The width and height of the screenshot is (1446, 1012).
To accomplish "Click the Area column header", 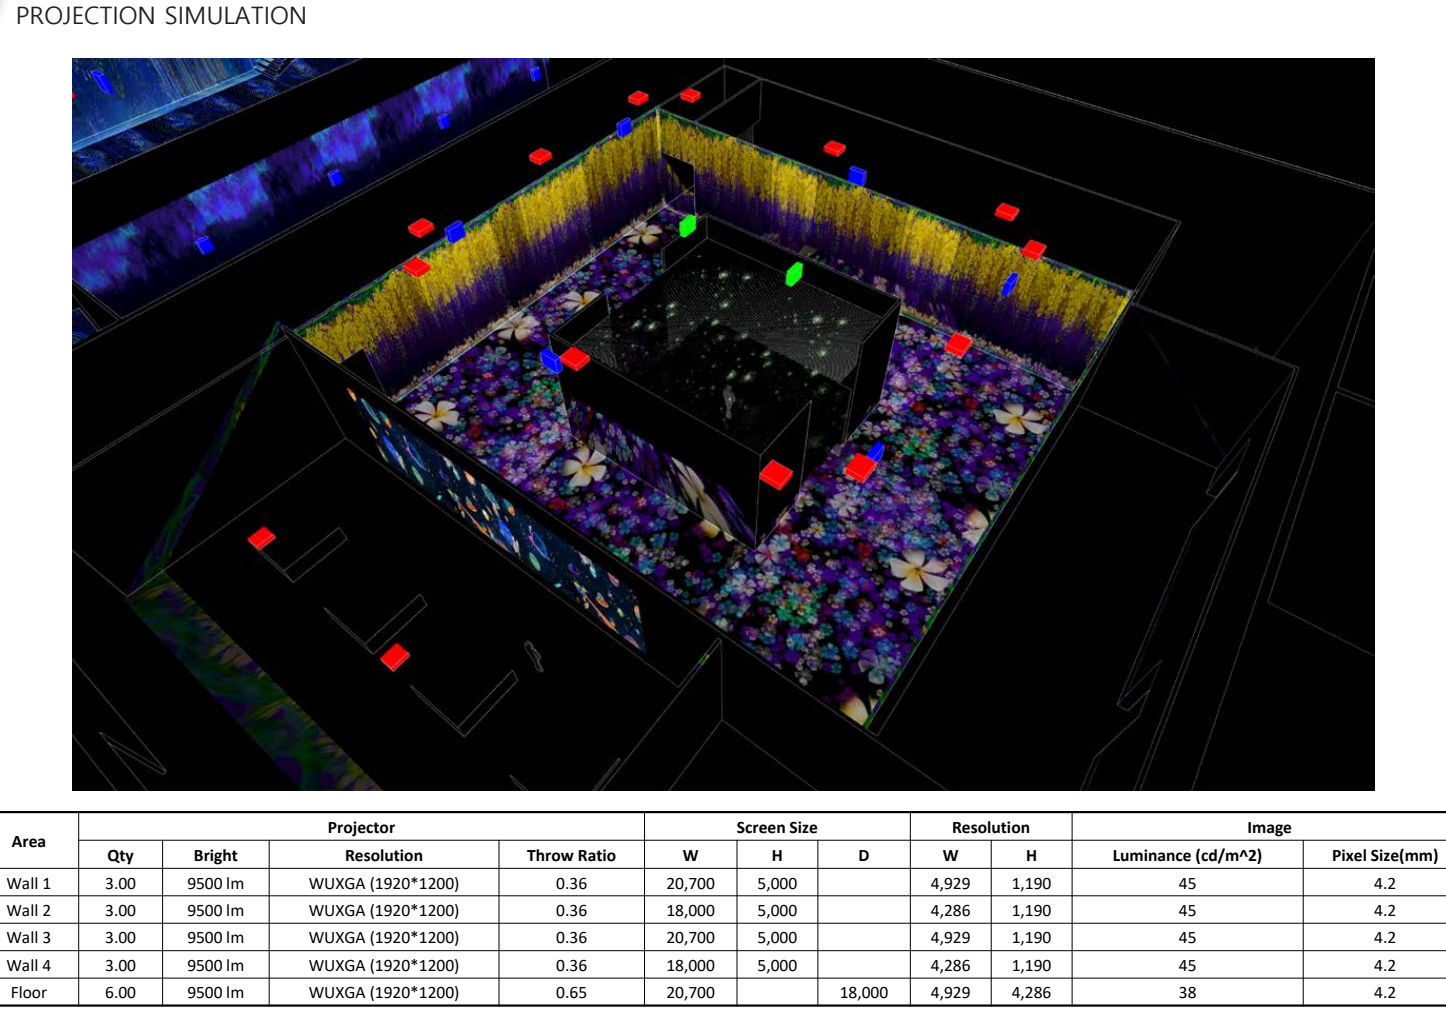I will (x=29, y=841).
